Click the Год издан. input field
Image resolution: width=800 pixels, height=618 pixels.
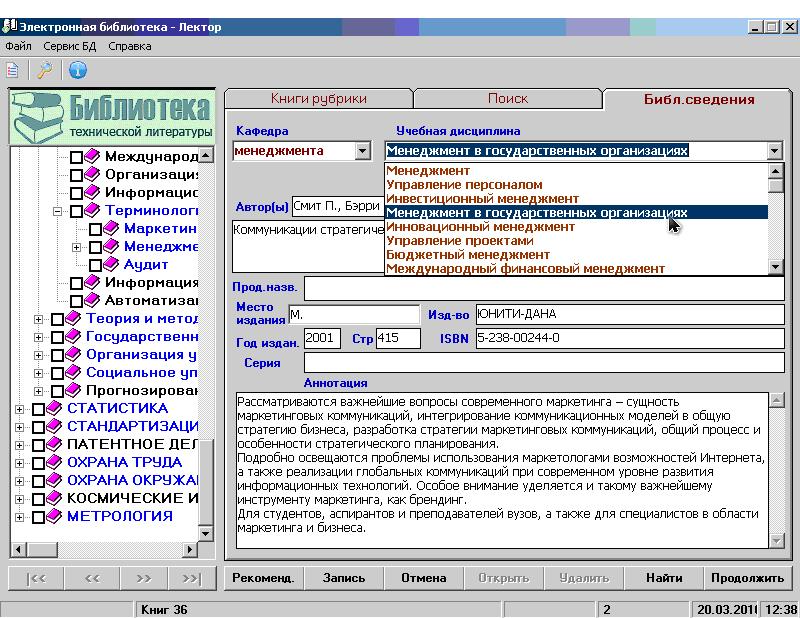coord(322,338)
